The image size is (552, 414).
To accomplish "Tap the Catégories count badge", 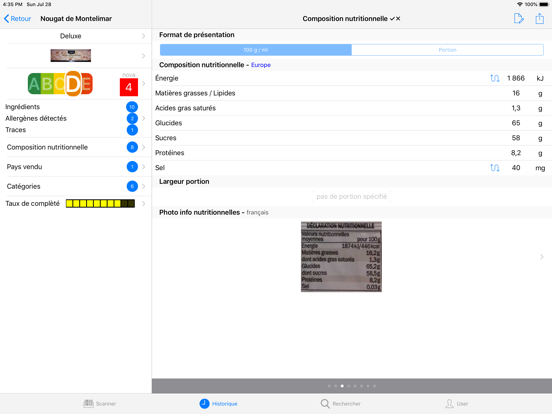I will tap(132, 186).
